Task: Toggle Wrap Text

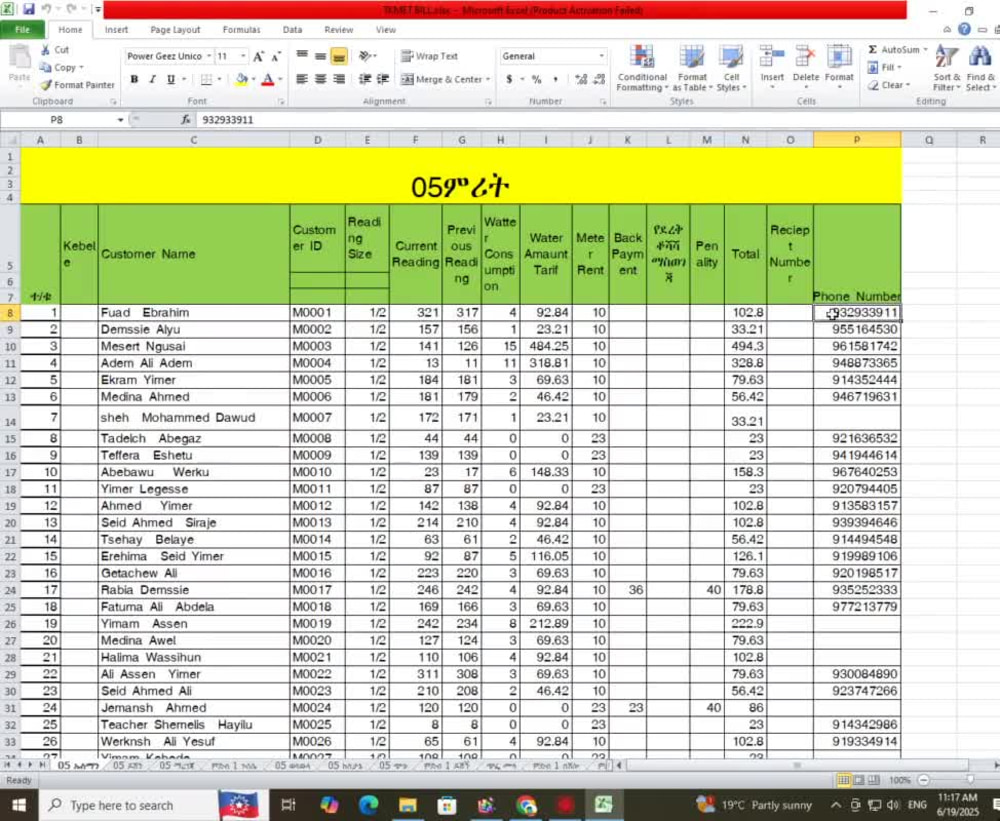Action: click(429, 56)
